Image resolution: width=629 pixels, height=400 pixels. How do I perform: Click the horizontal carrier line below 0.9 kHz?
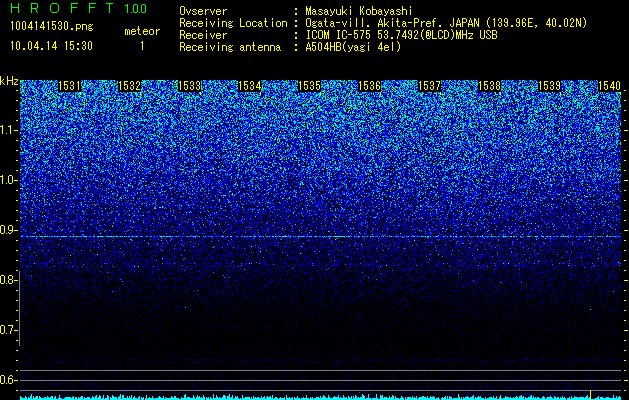[320, 237]
